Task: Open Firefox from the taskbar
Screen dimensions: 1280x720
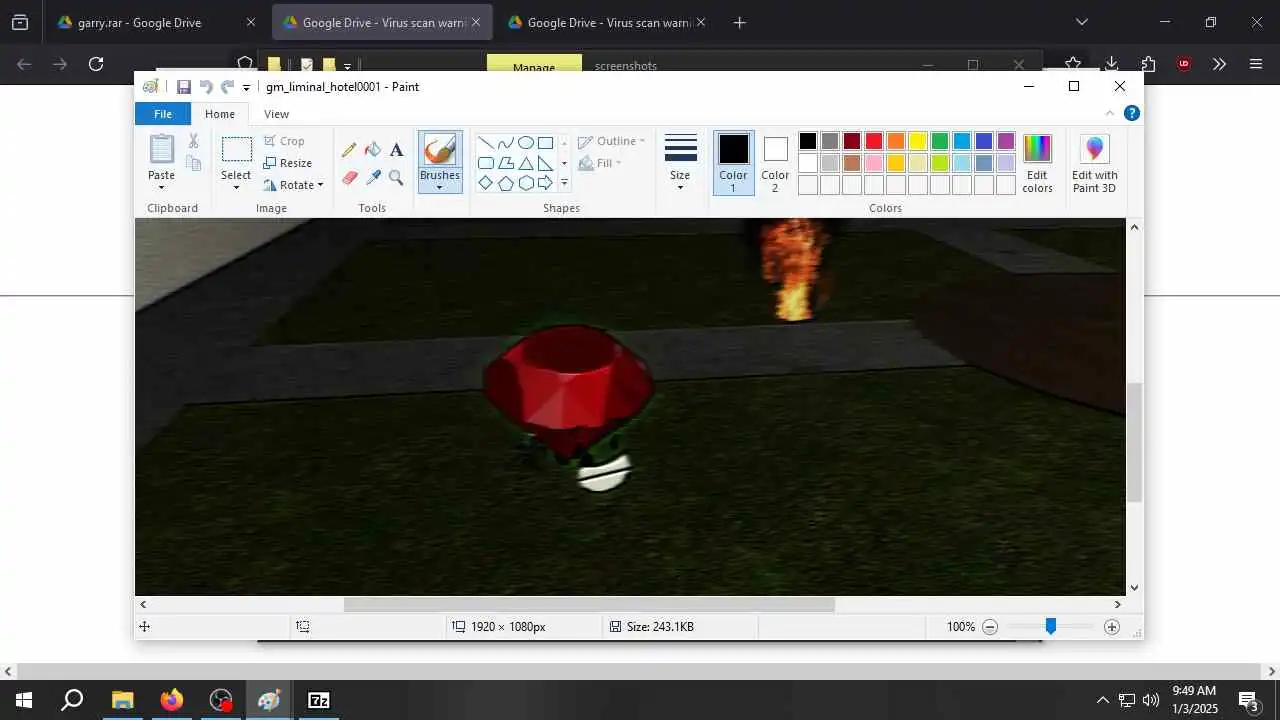Action: (172, 700)
